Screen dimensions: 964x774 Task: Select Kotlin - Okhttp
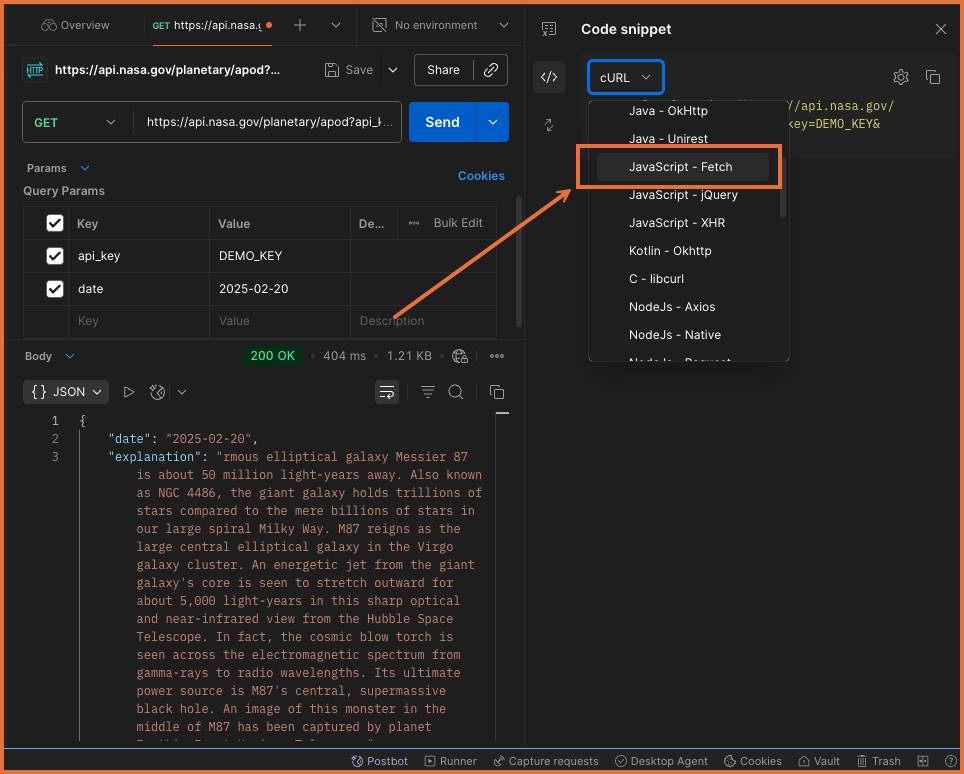tap(684, 251)
